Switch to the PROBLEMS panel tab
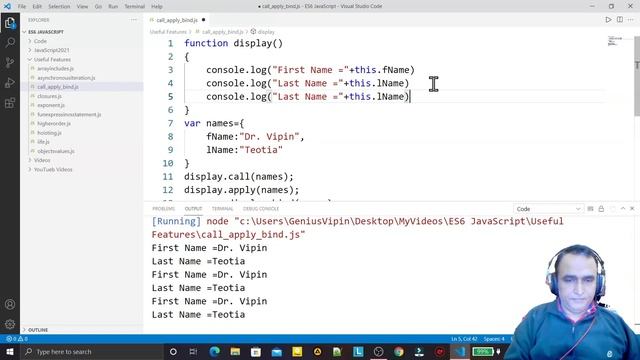This screenshot has width=640, height=360. point(163,209)
